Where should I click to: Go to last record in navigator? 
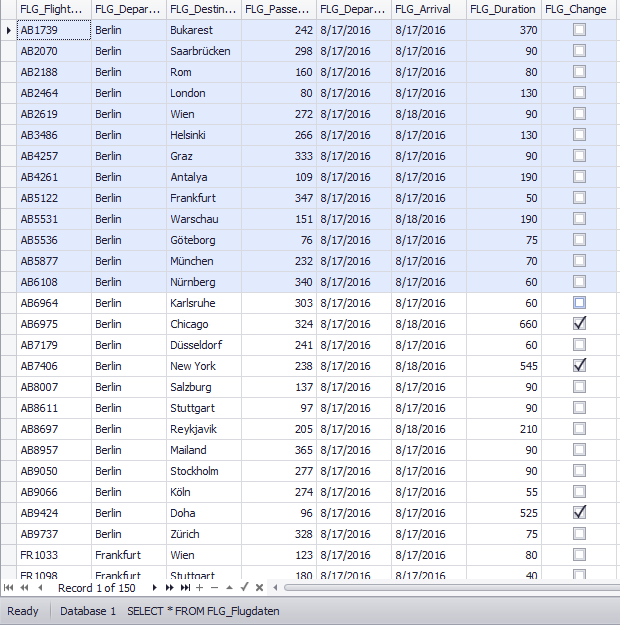[185, 588]
